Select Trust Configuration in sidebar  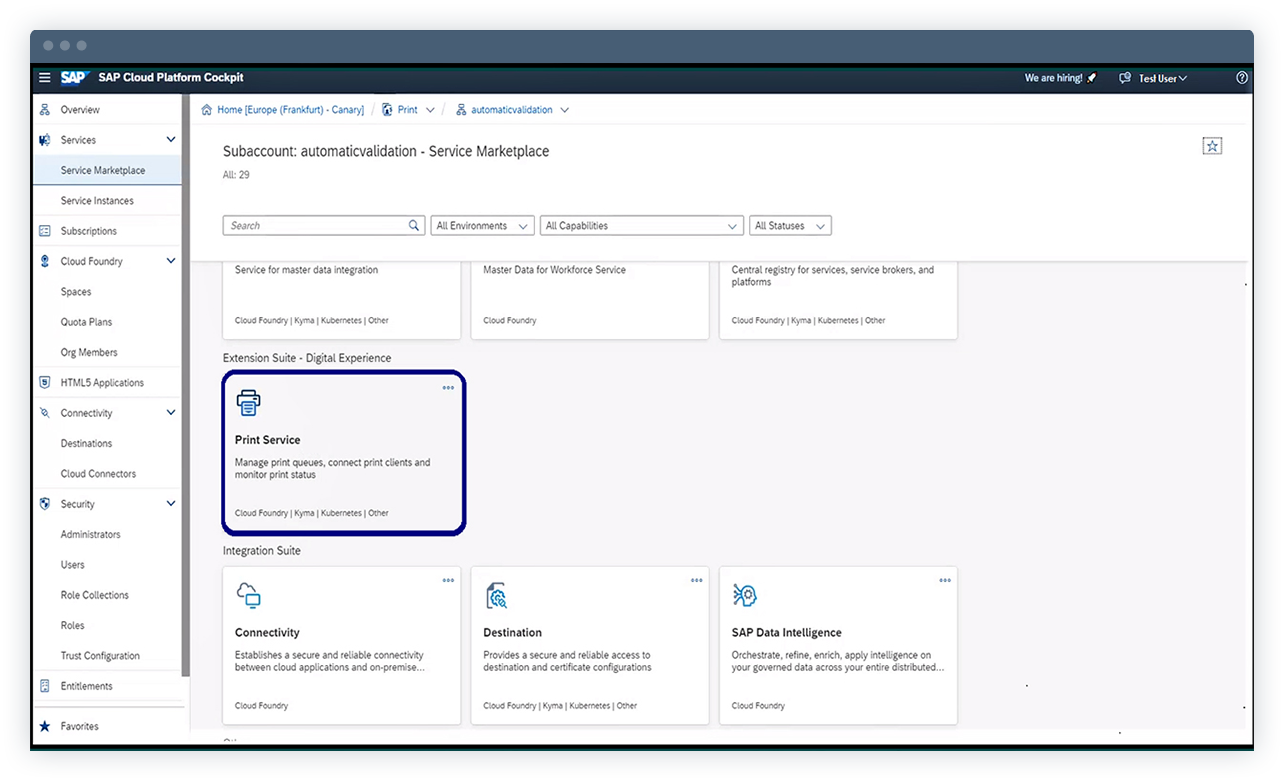100,656
